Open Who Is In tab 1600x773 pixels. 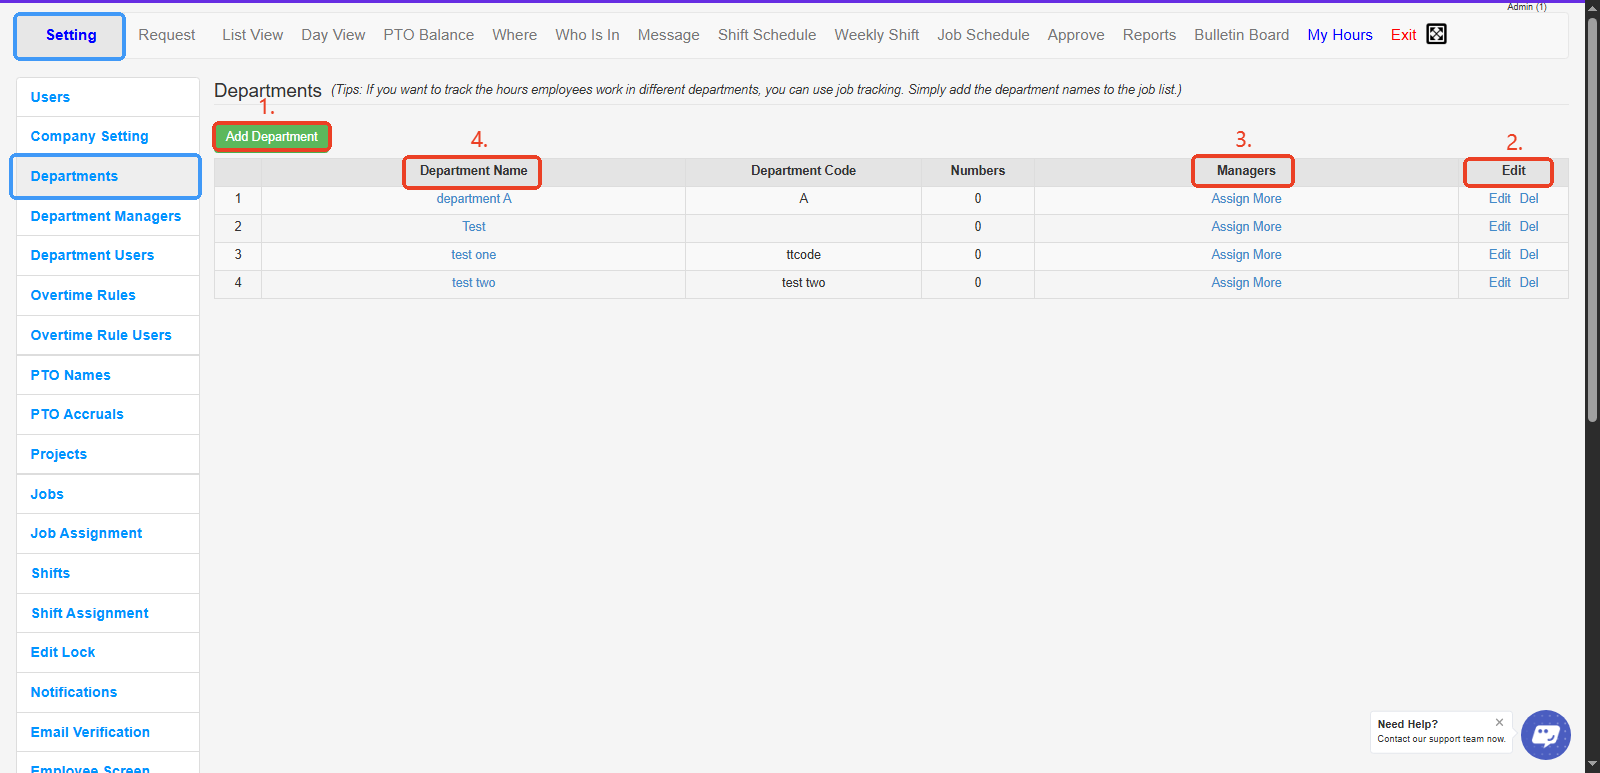coord(587,35)
